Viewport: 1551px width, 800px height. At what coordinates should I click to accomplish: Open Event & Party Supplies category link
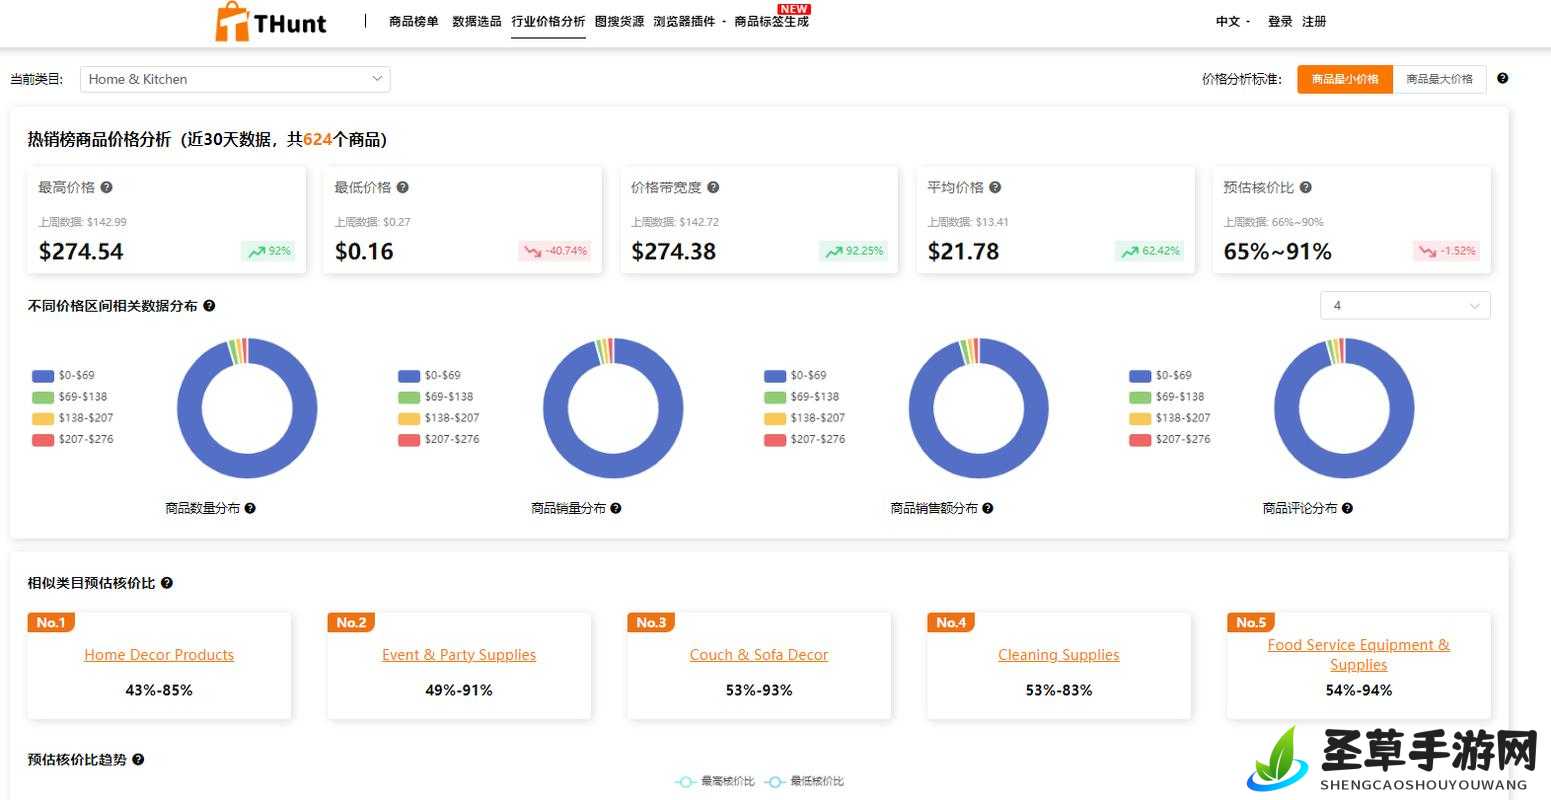click(x=459, y=655)
